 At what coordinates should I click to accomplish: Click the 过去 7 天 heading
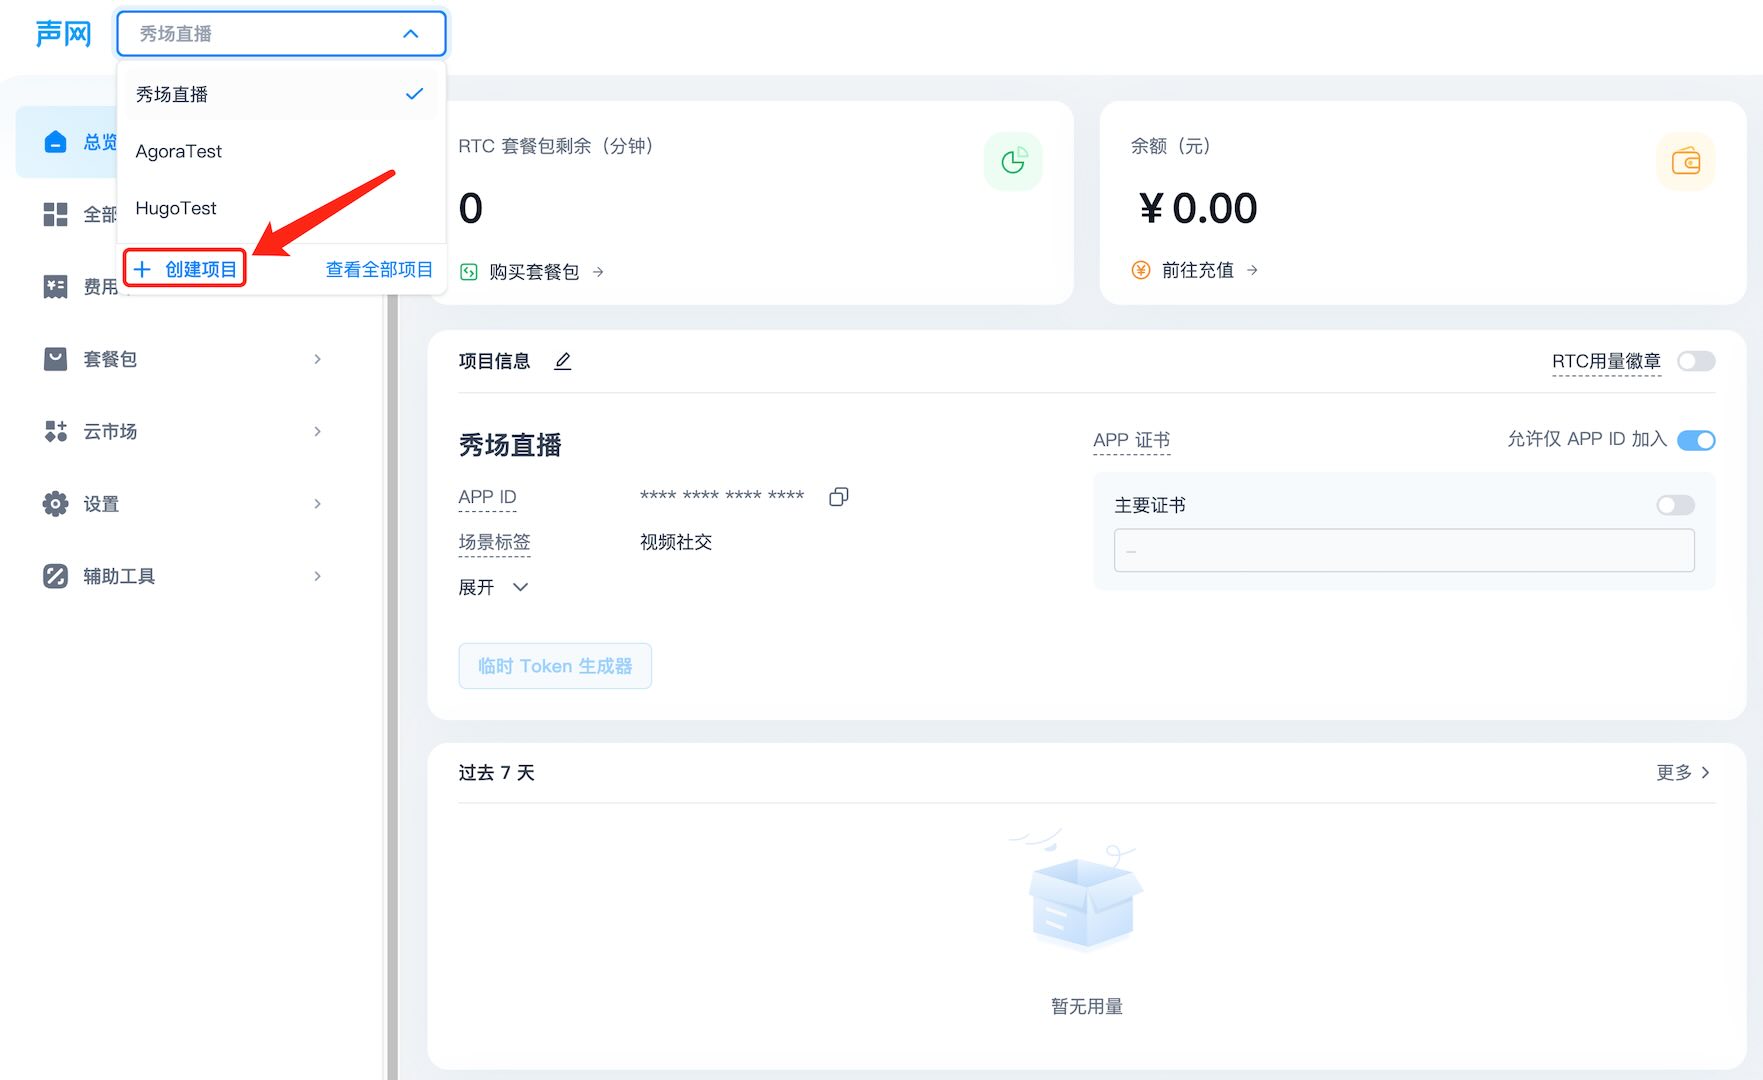[496, 772]
